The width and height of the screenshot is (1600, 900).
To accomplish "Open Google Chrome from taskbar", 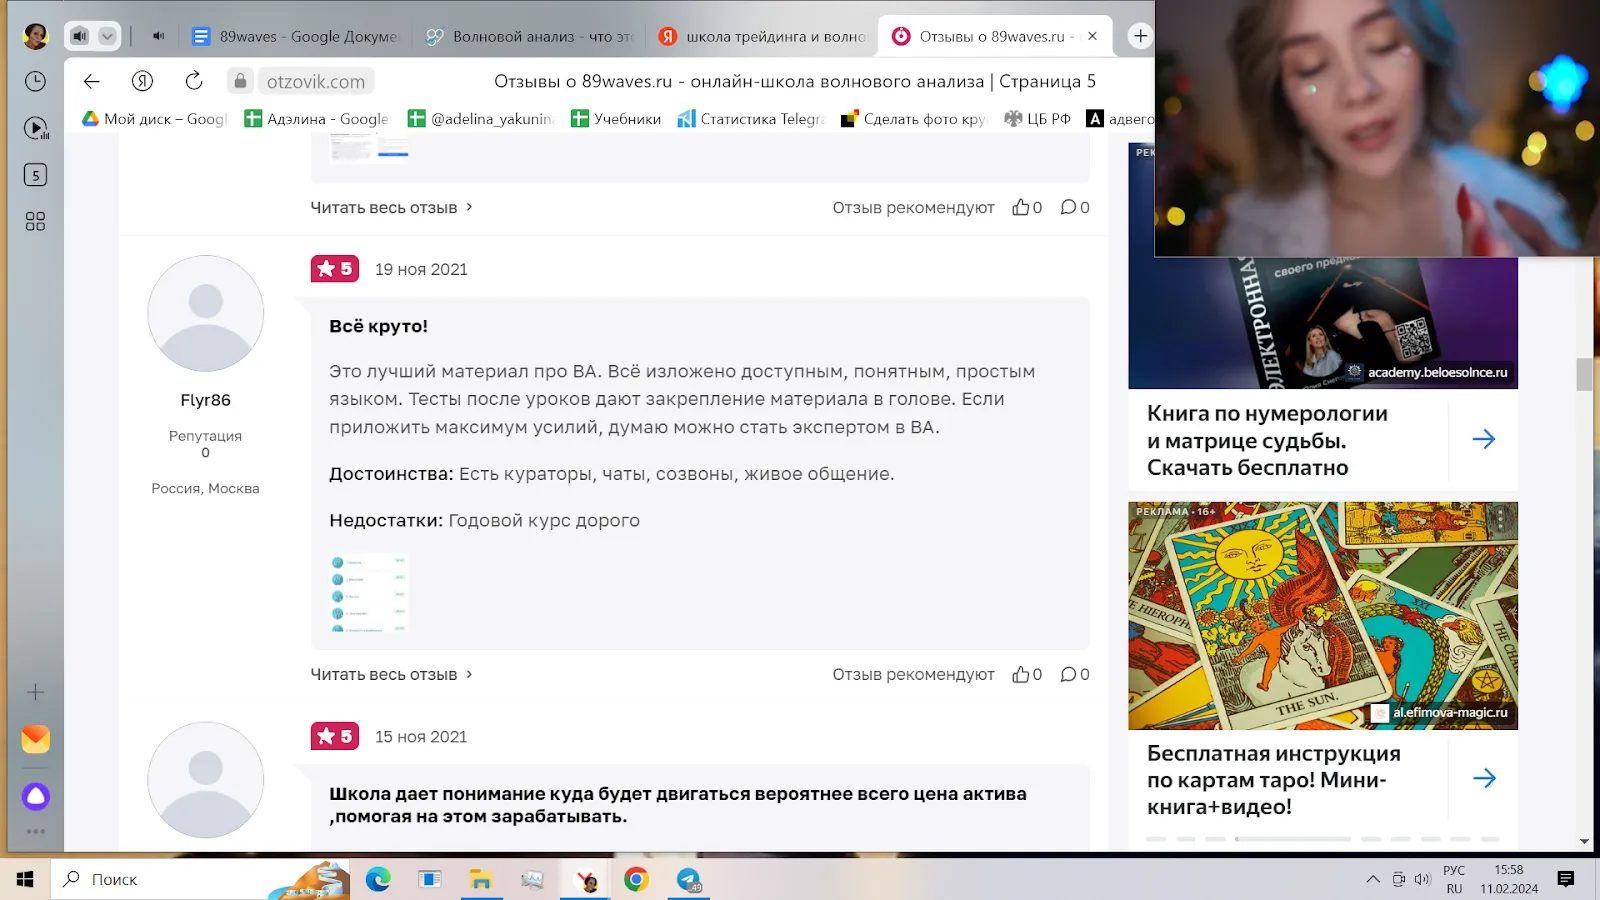I will coord(636,879).
